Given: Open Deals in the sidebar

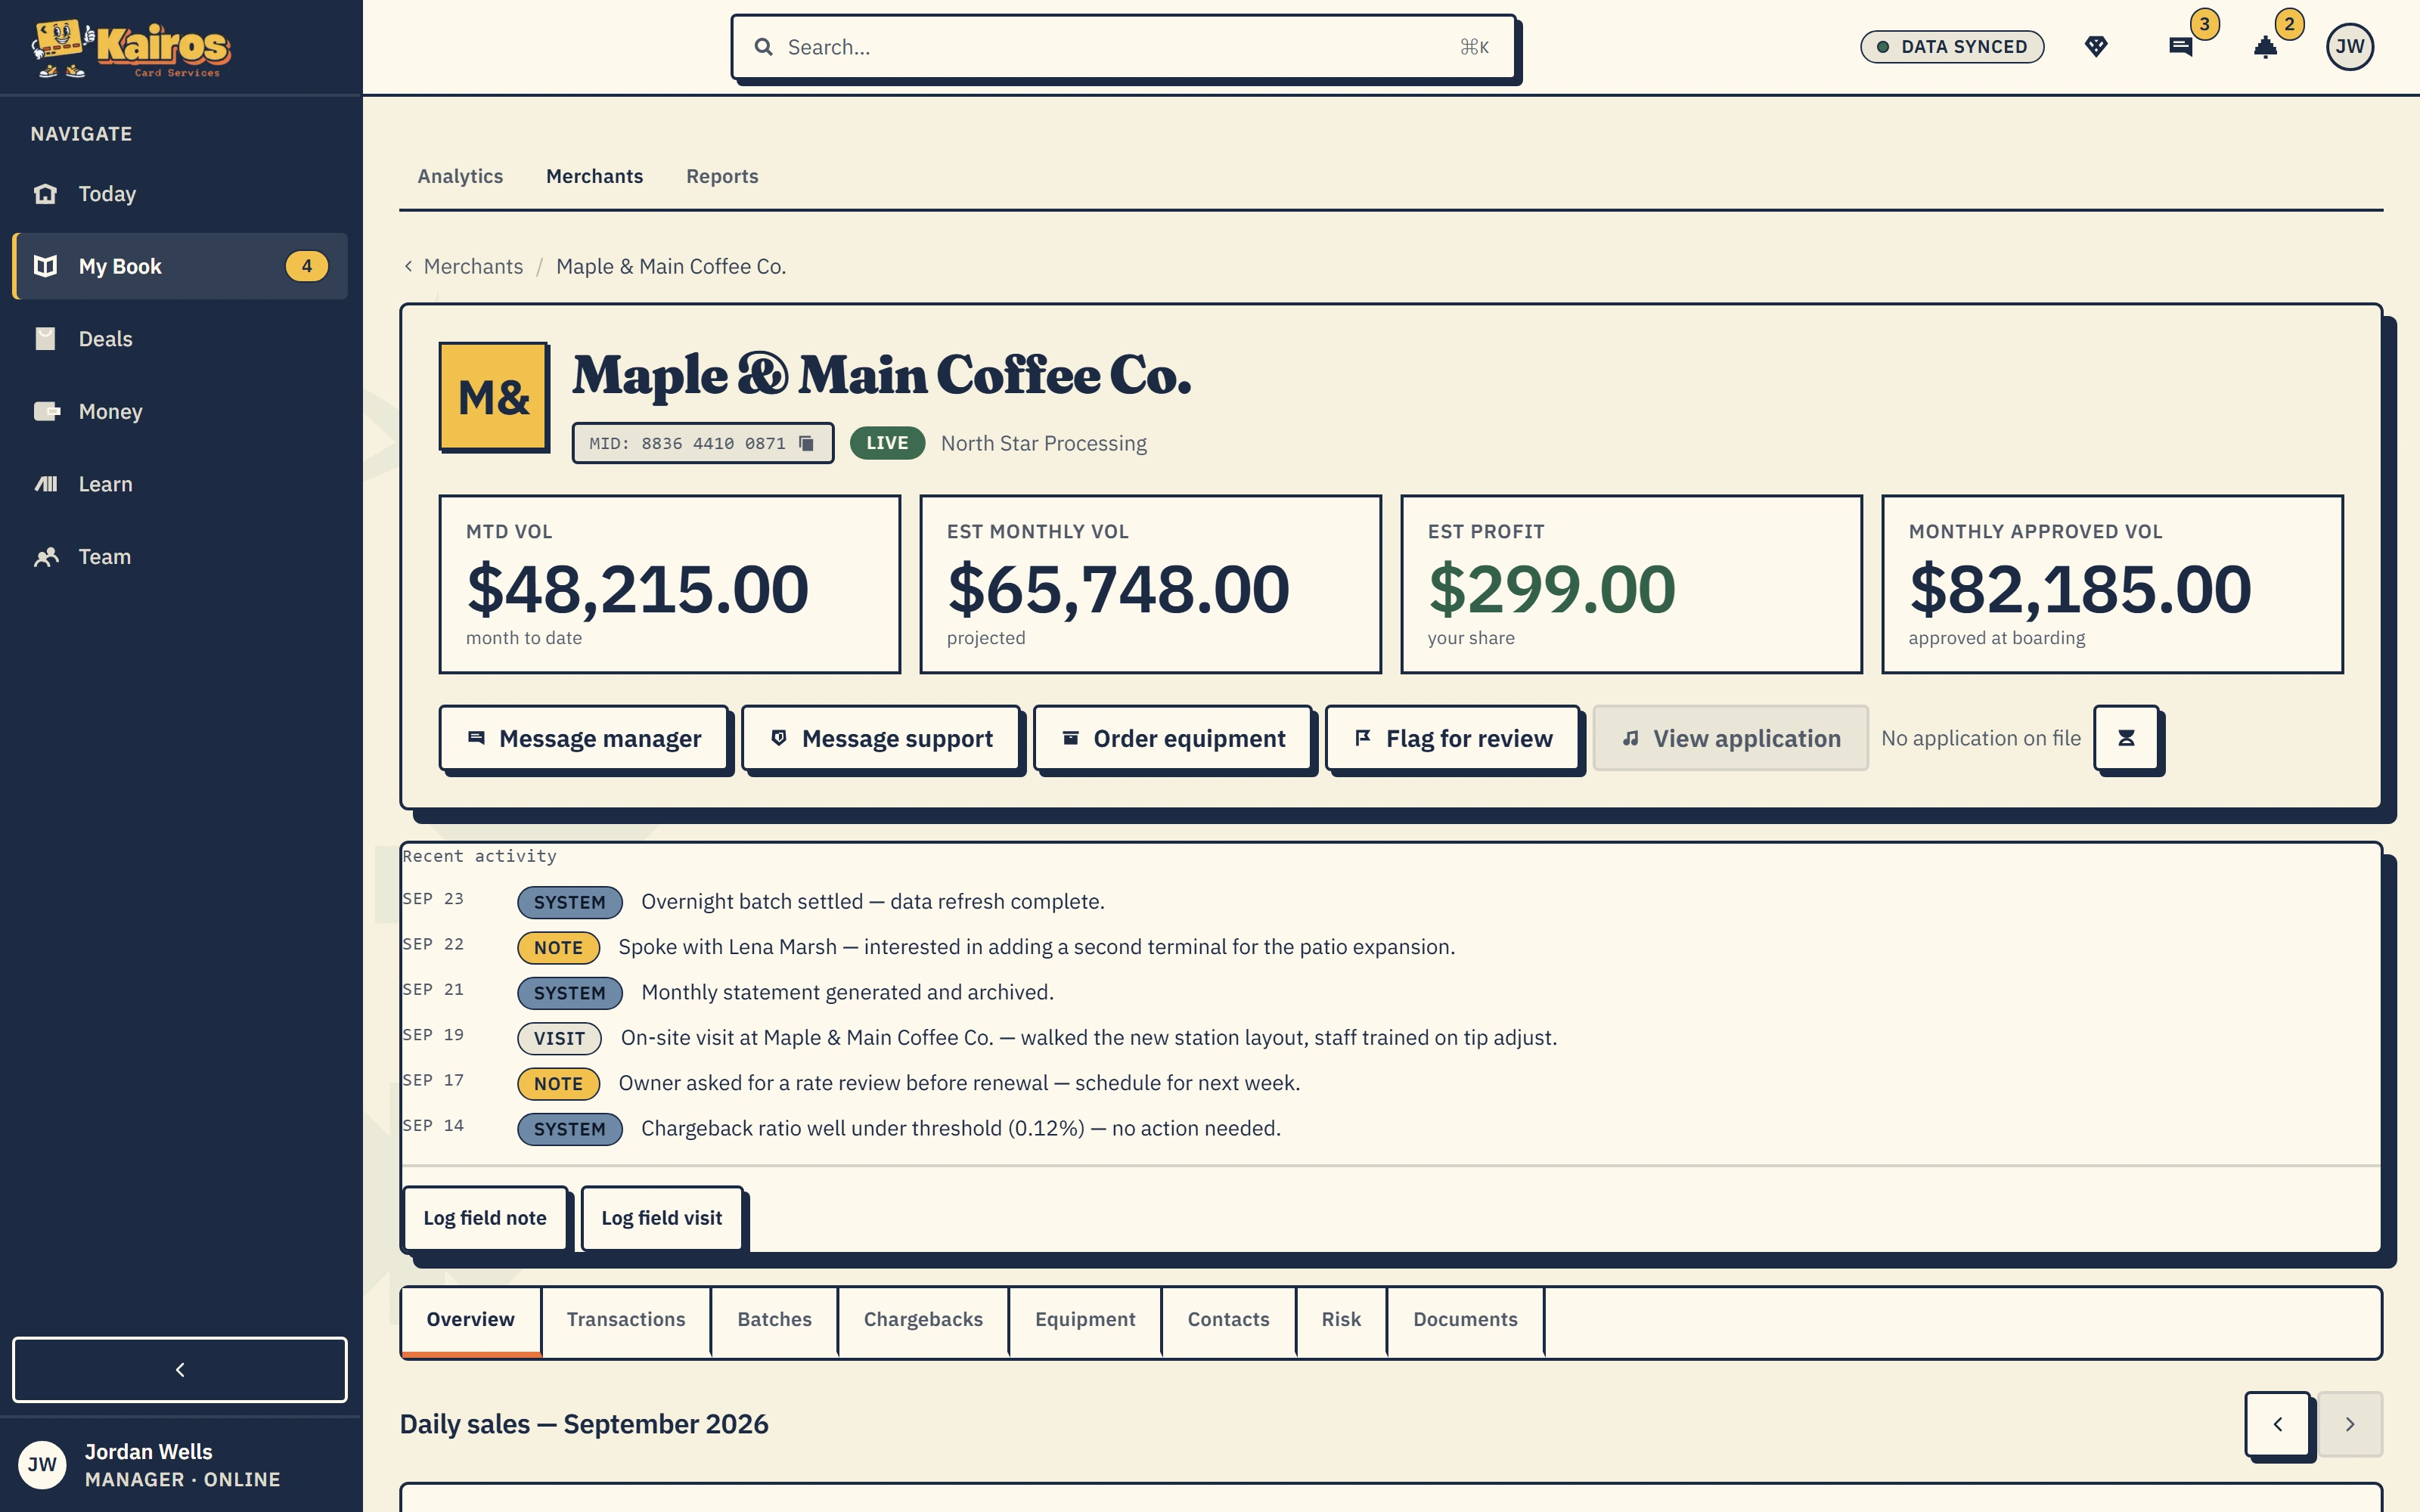Looking at the screenshot, I should click(x=180, y=339).
